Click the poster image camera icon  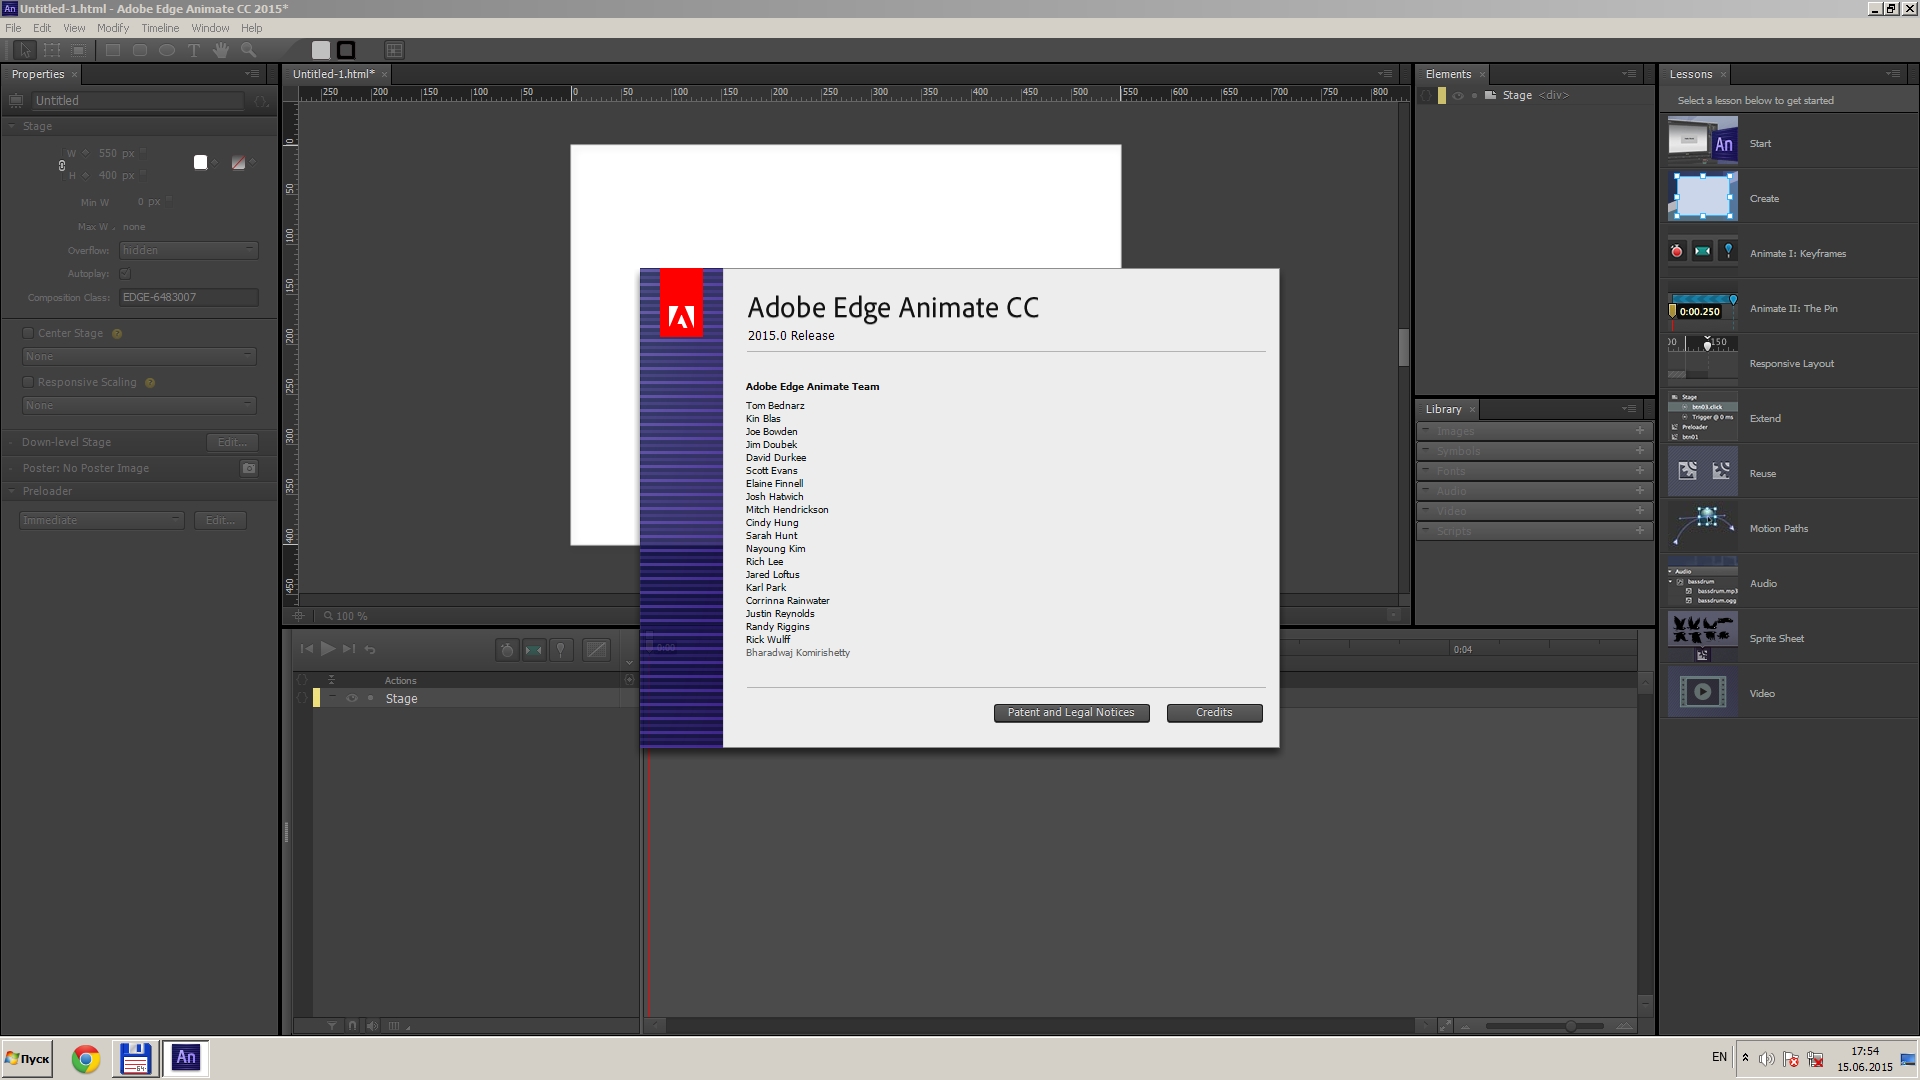(249, 468)
